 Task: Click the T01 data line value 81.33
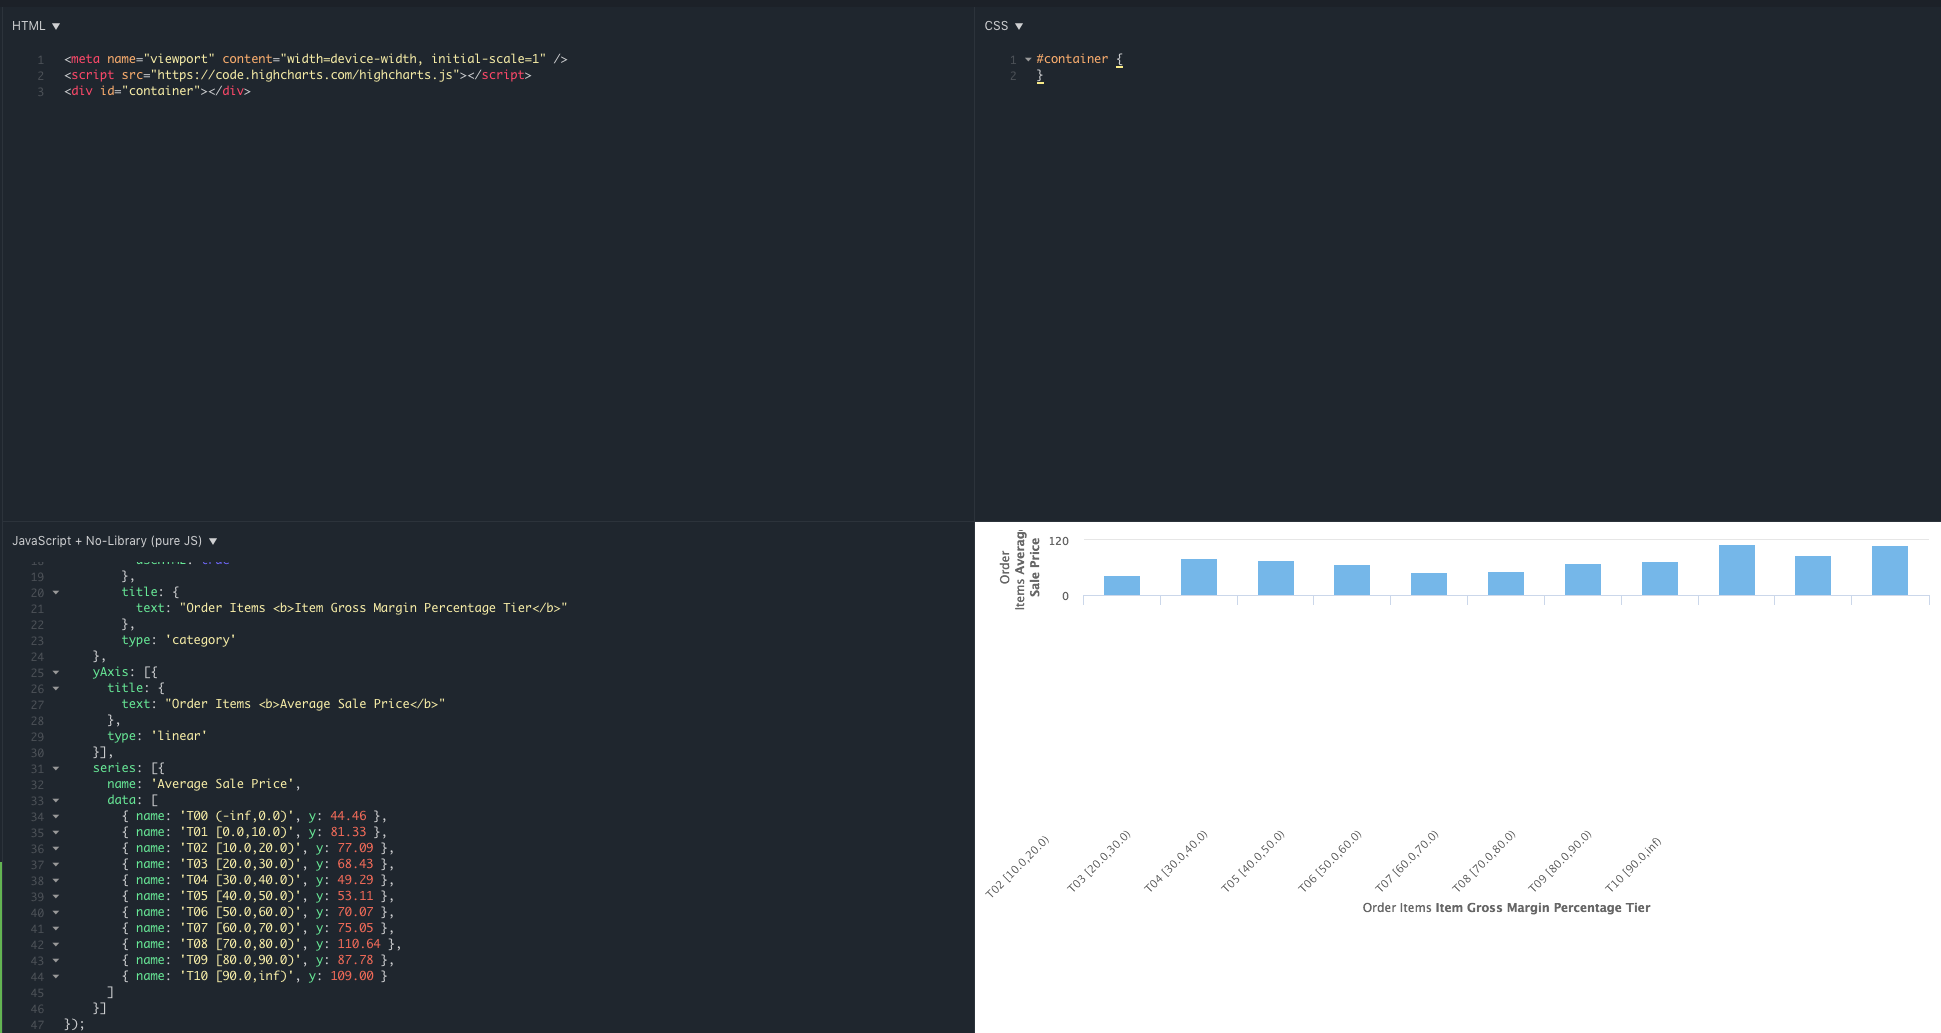348,832
